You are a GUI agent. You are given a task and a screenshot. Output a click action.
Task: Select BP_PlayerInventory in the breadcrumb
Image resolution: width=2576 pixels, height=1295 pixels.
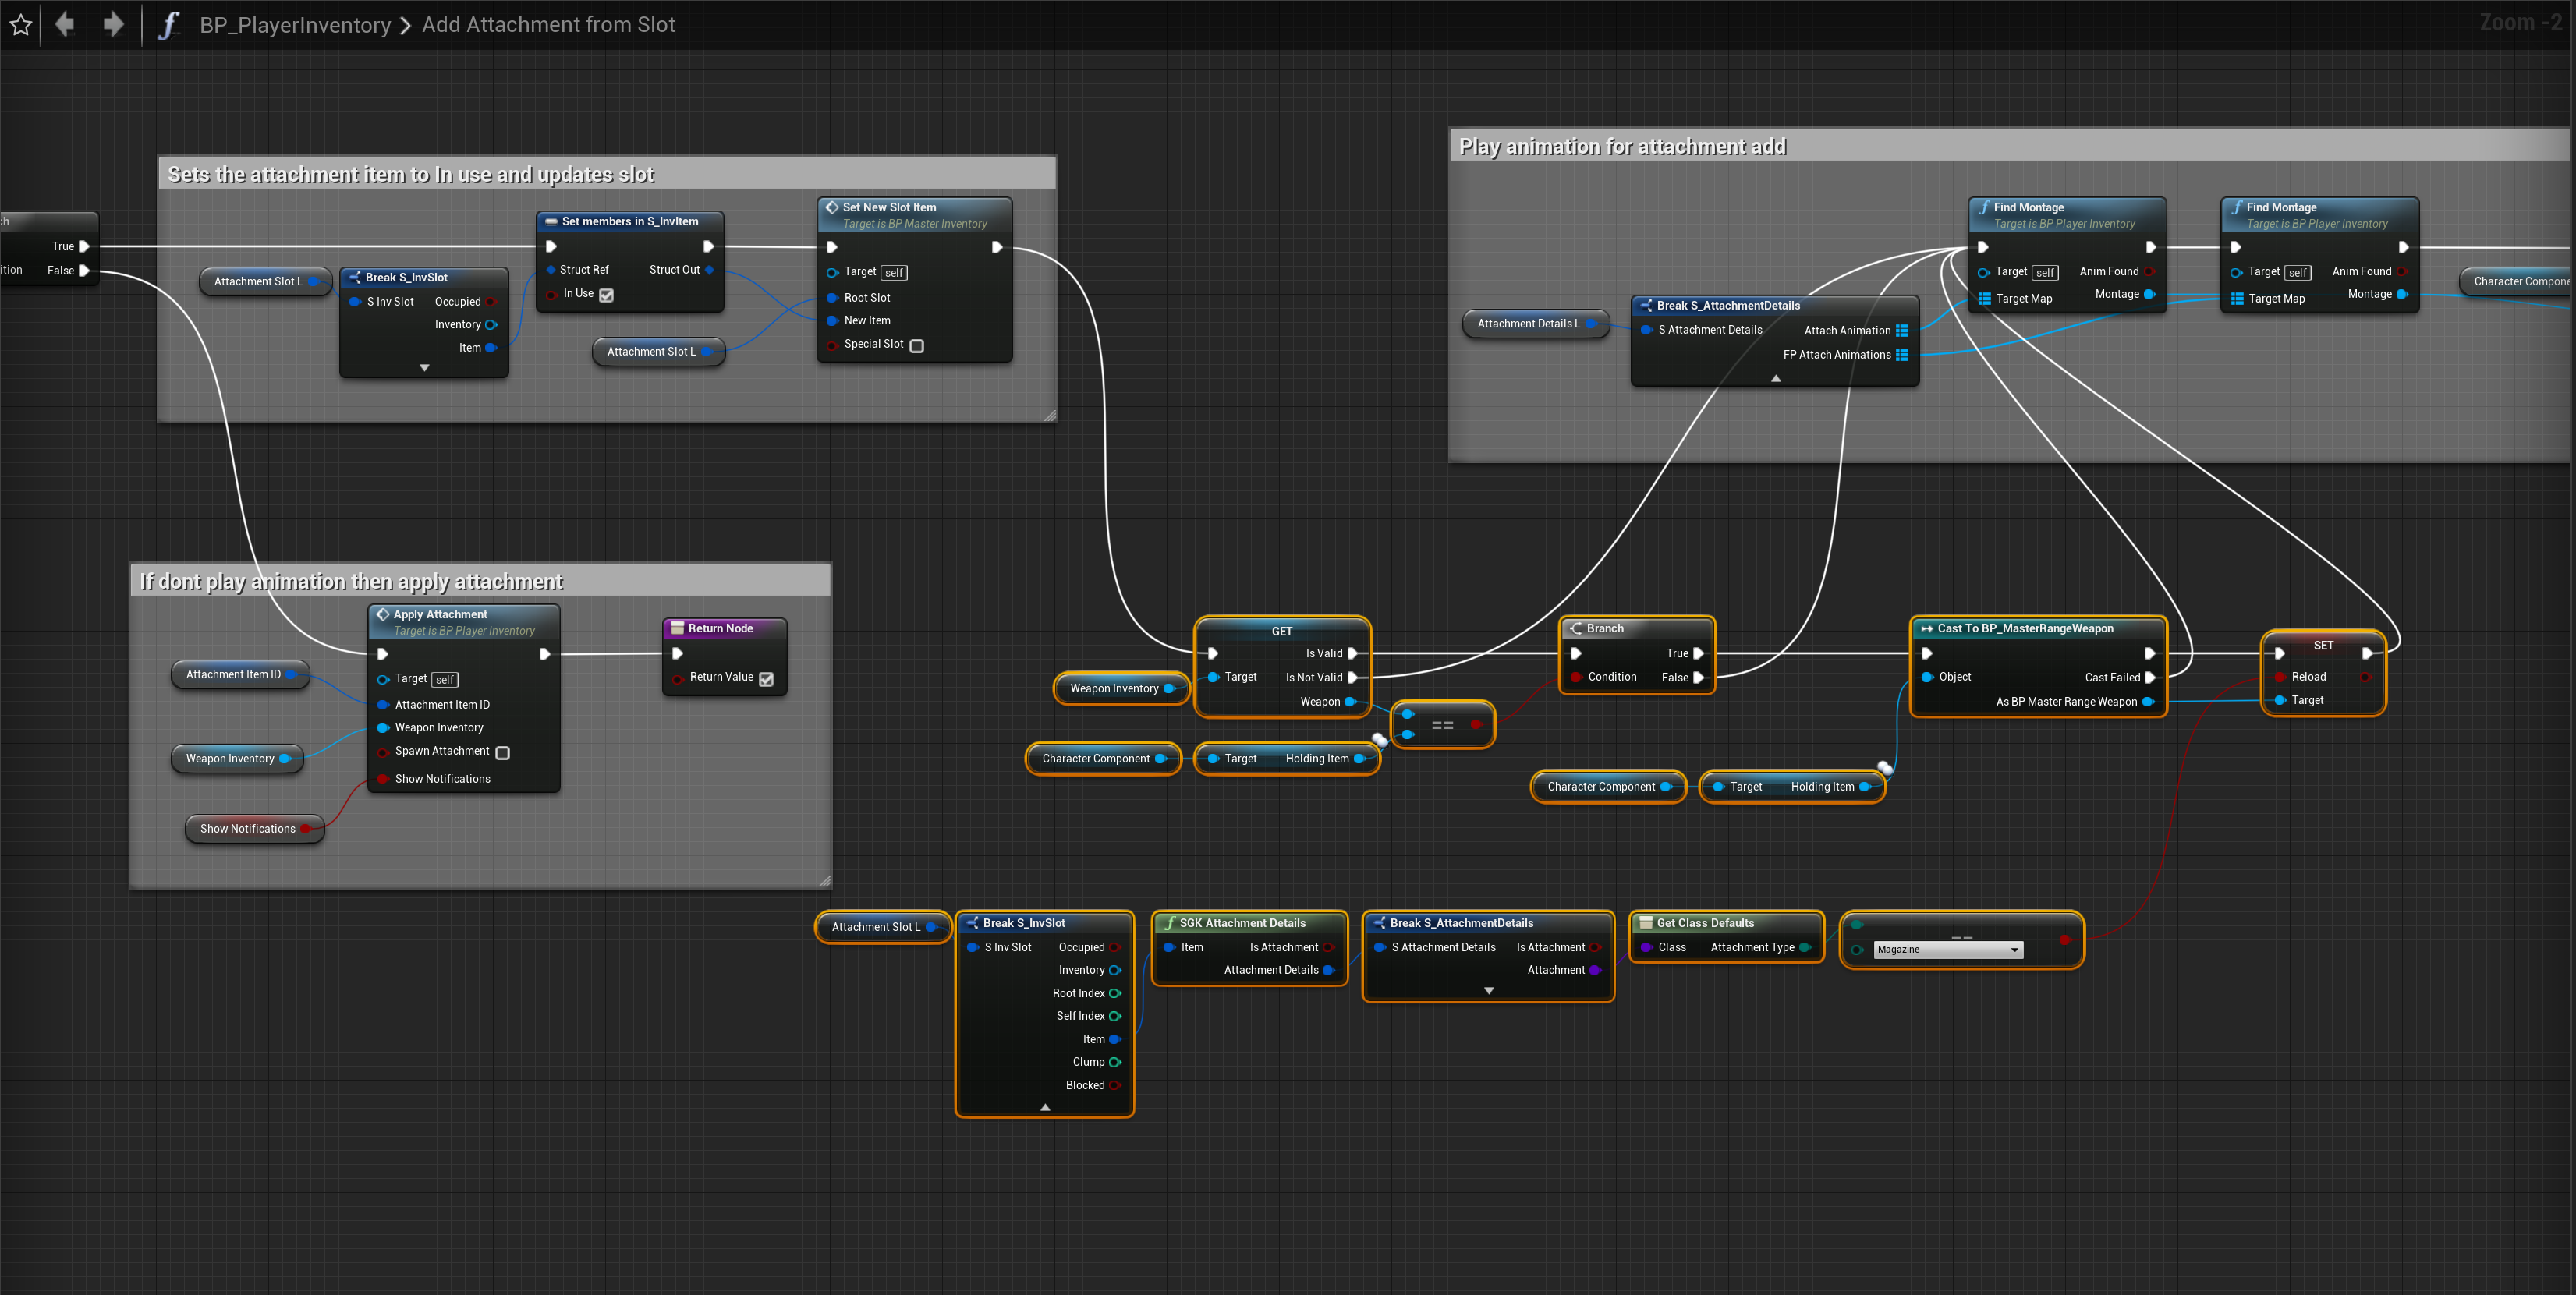pyautogui.click(x=295, y=25)
